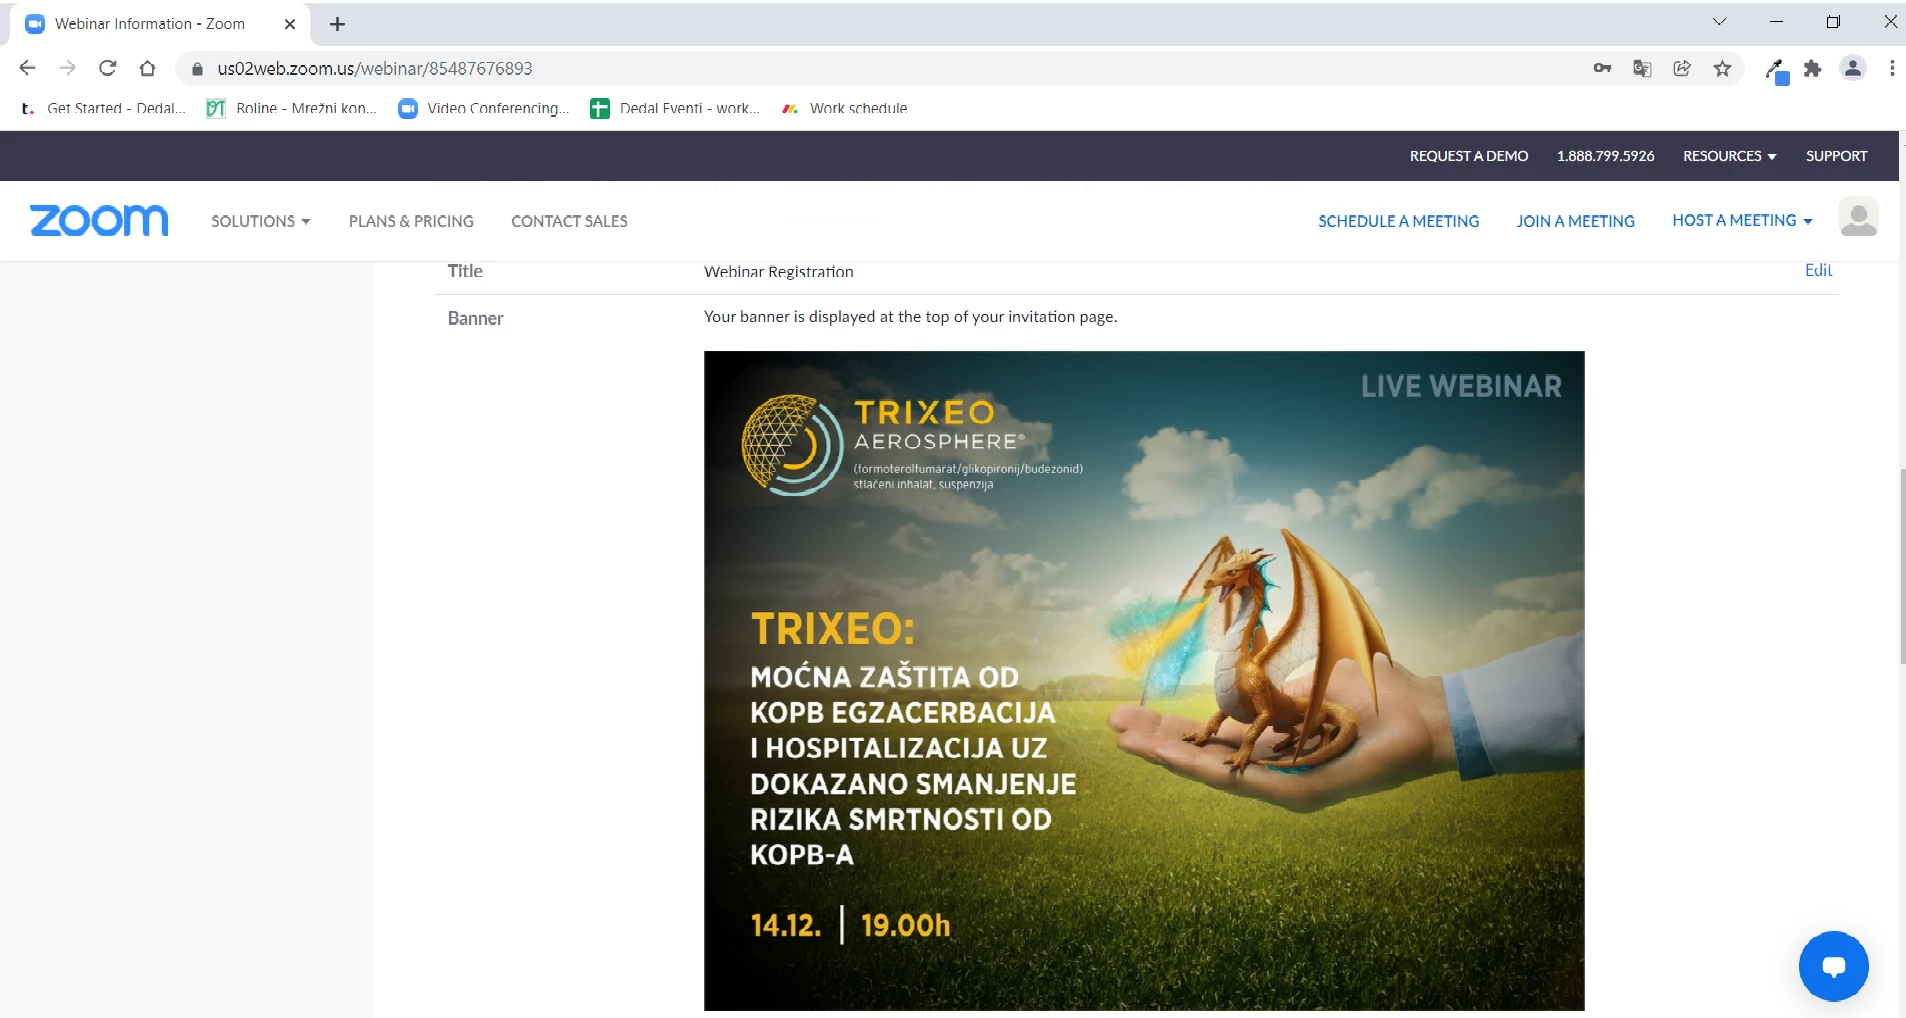This screenshot has width=1906, height=1018.
Task: Click Edit for the Title row
Action: 1818,270
